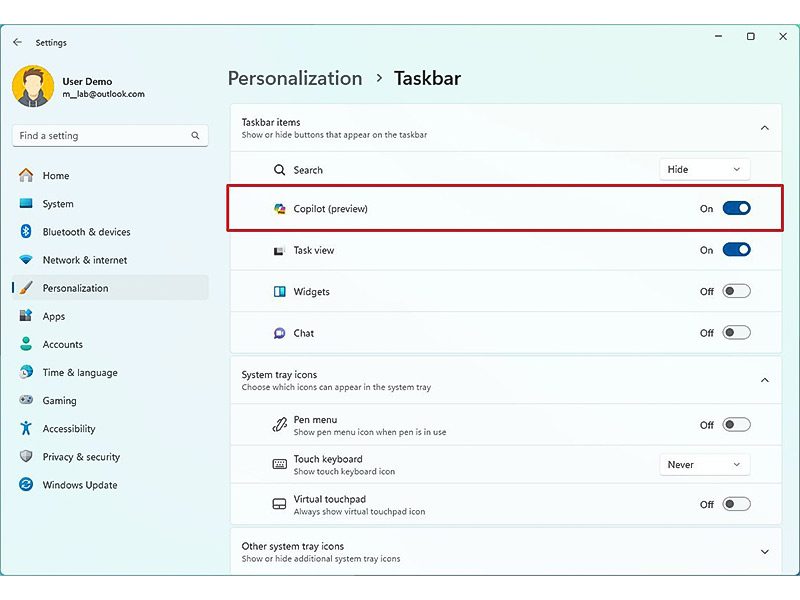Click the Find a setting search box
Viewport: 800px width, 600px height.
tap(110, 136)
